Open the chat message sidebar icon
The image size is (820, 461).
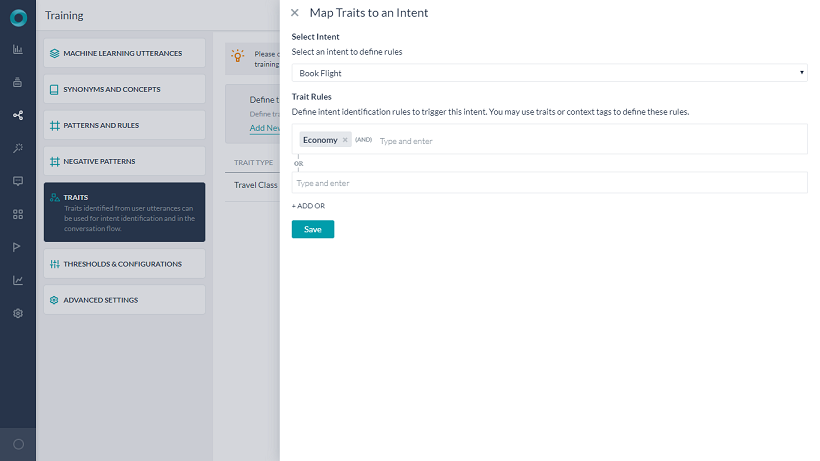18,181
